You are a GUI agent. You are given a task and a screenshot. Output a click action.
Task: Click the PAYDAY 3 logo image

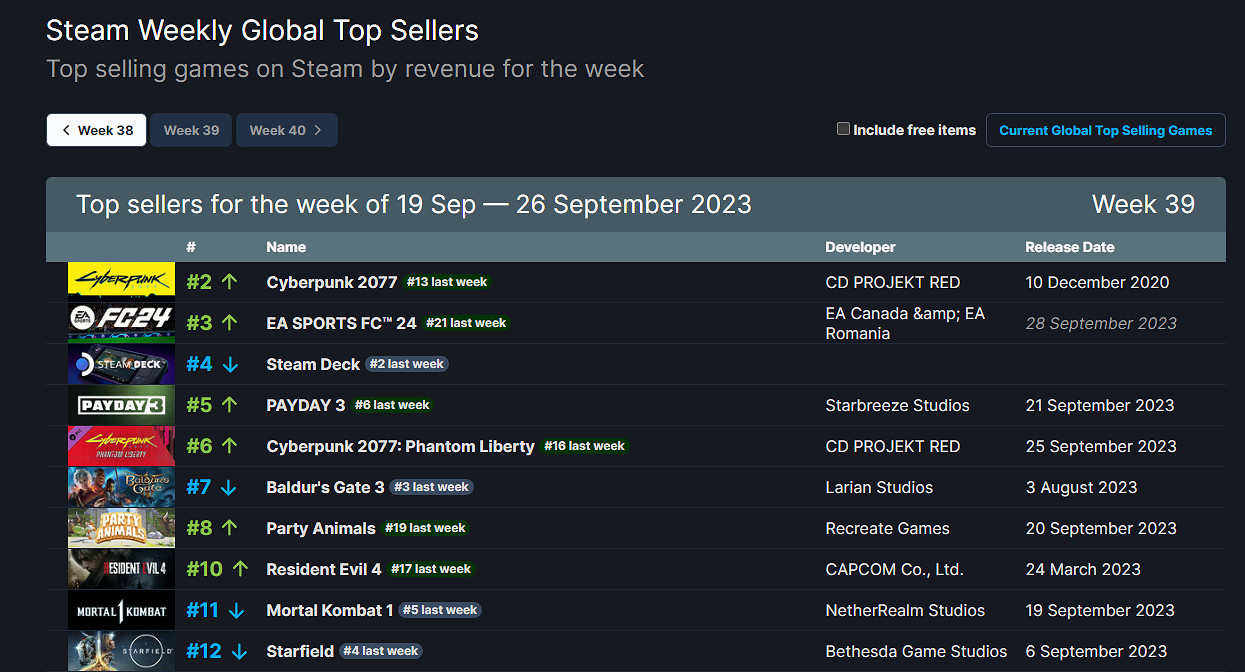[x=121, y=405]
